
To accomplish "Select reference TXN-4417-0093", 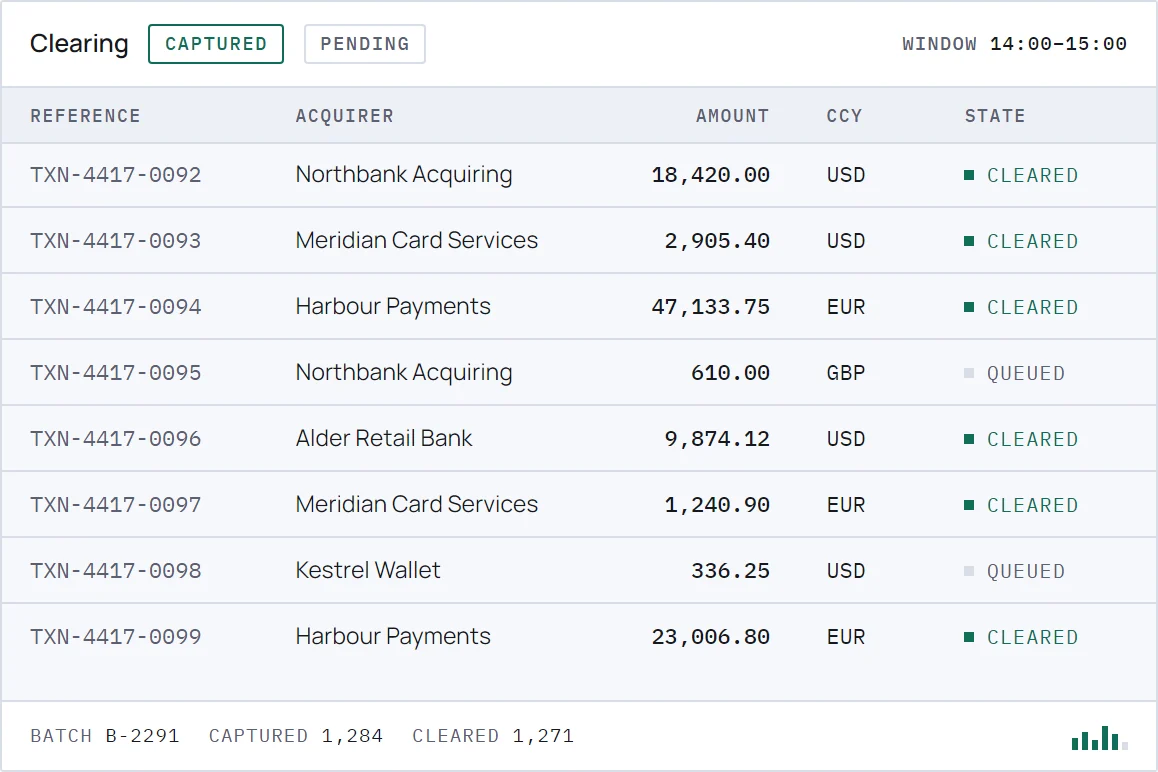I will tap(115, 241).
